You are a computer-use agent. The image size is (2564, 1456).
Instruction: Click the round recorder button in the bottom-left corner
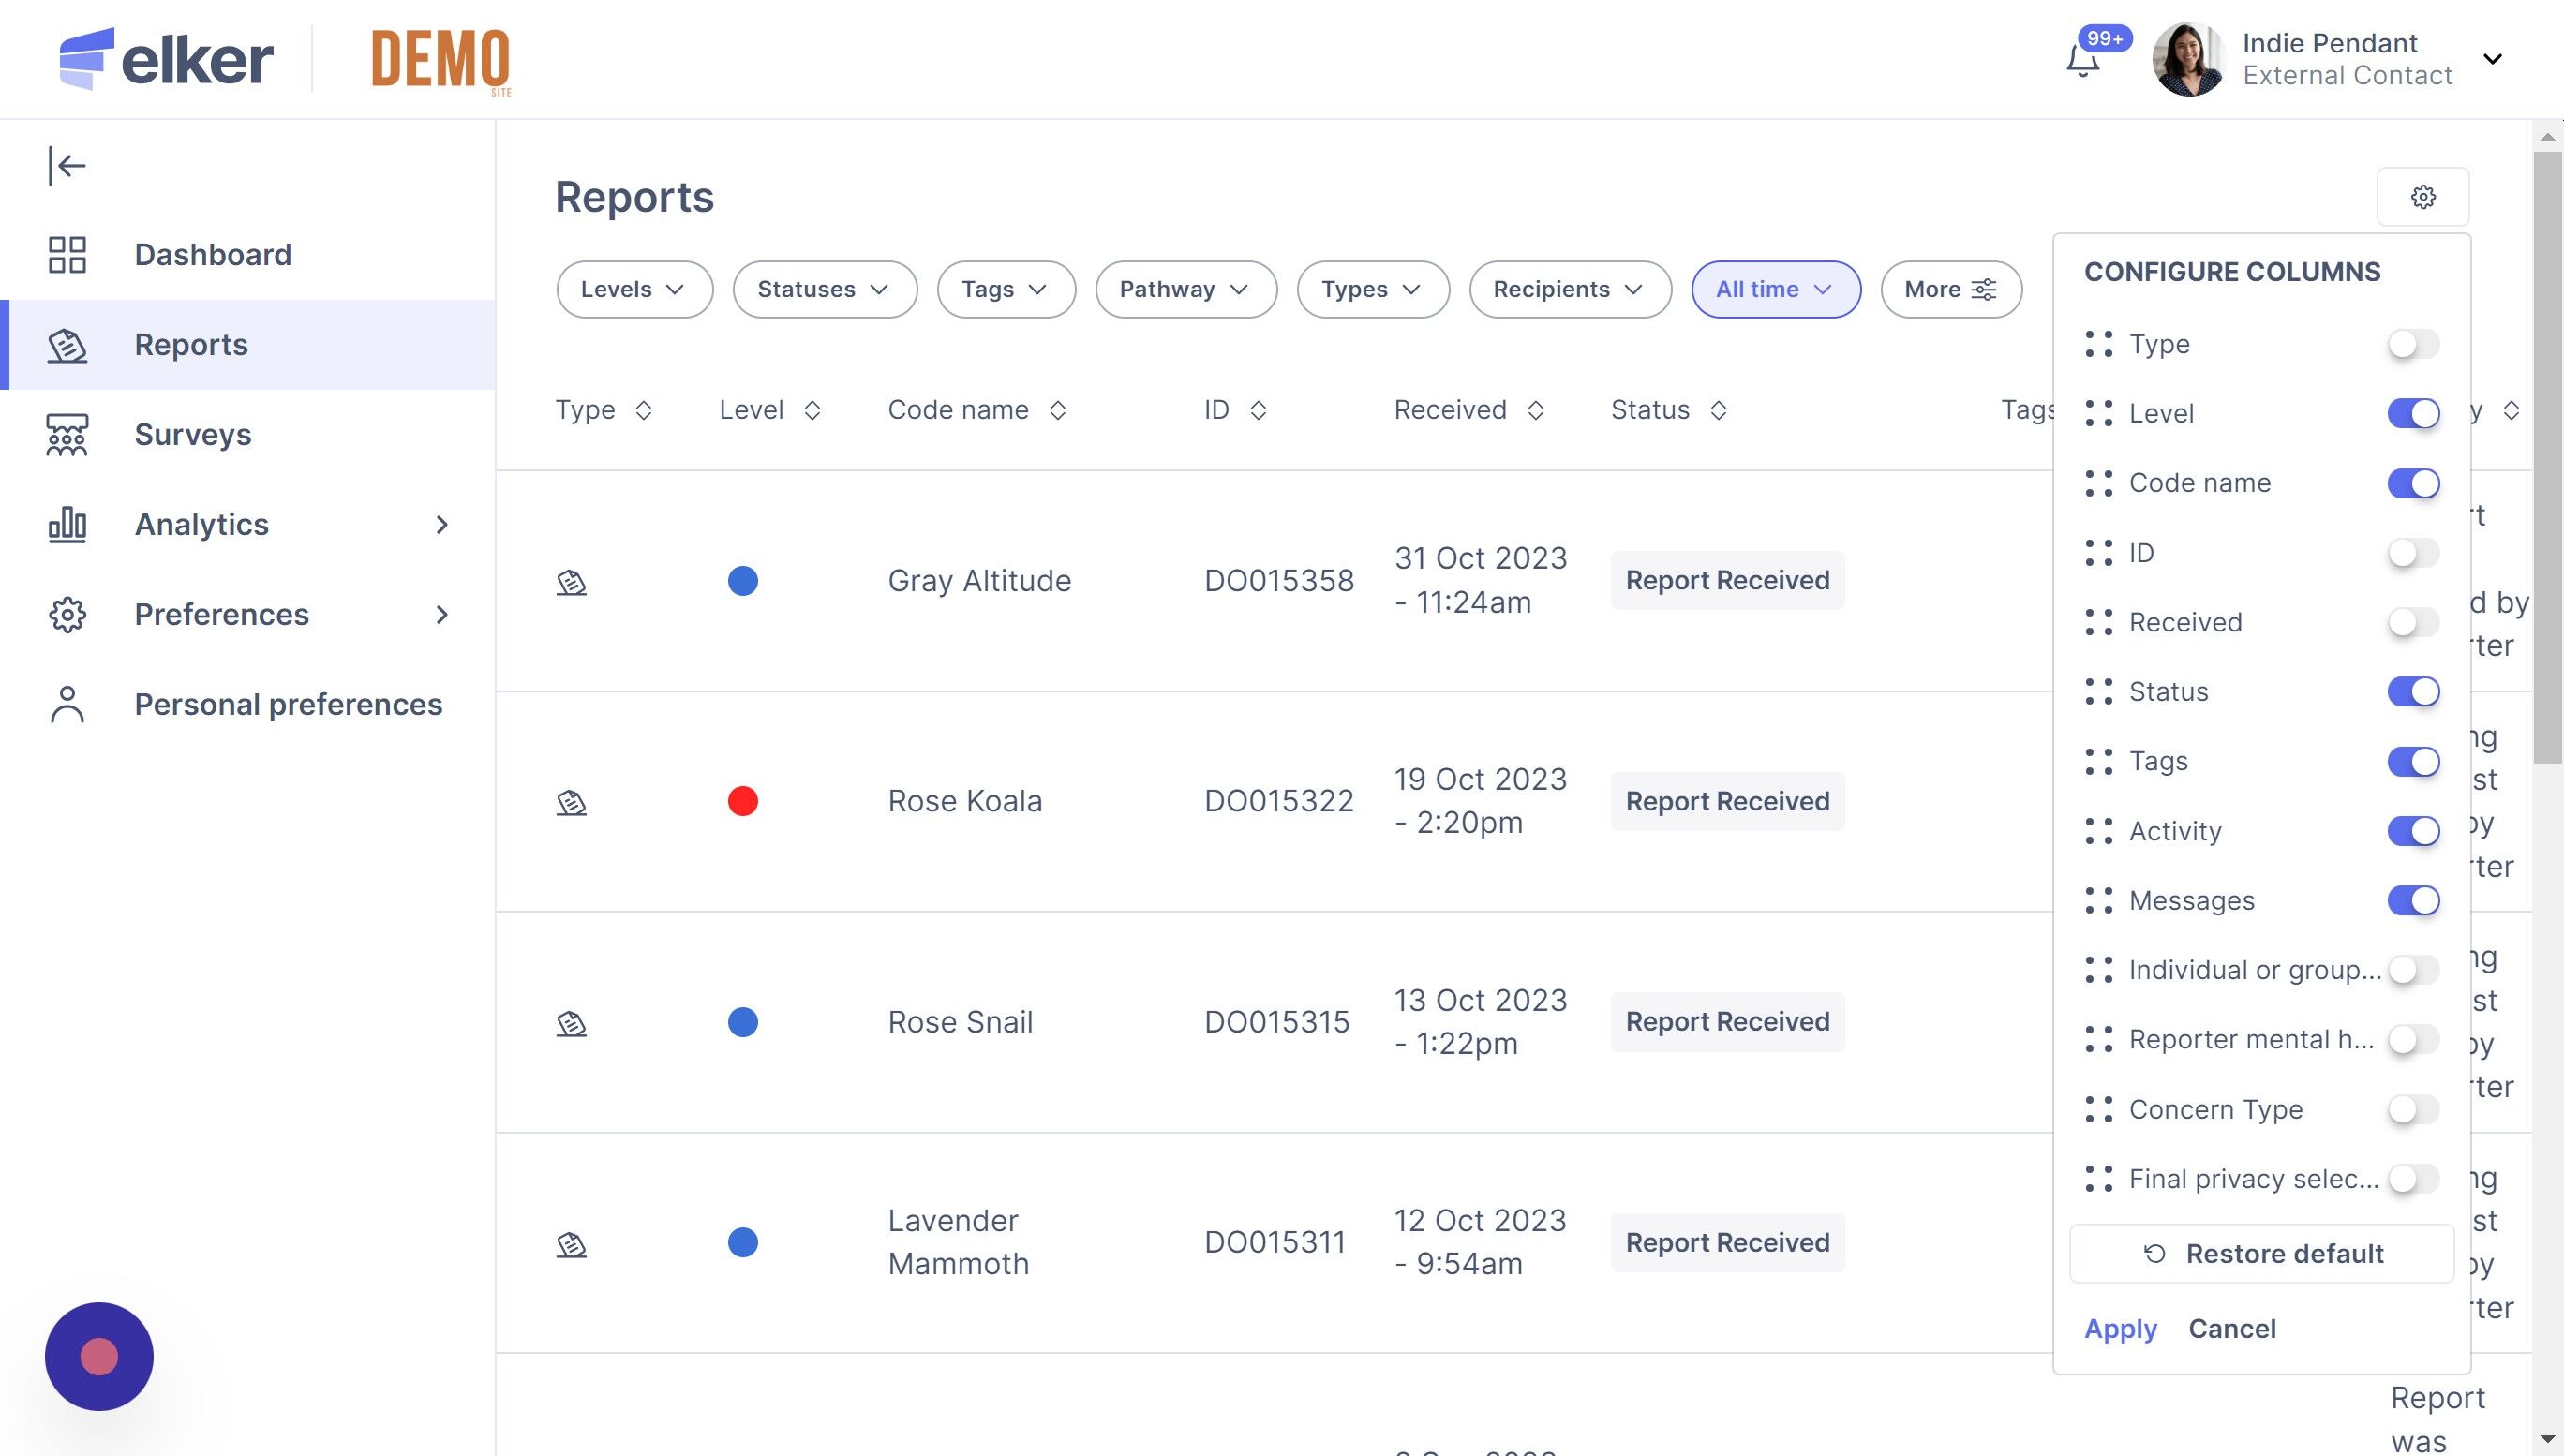click(99, 1356)
